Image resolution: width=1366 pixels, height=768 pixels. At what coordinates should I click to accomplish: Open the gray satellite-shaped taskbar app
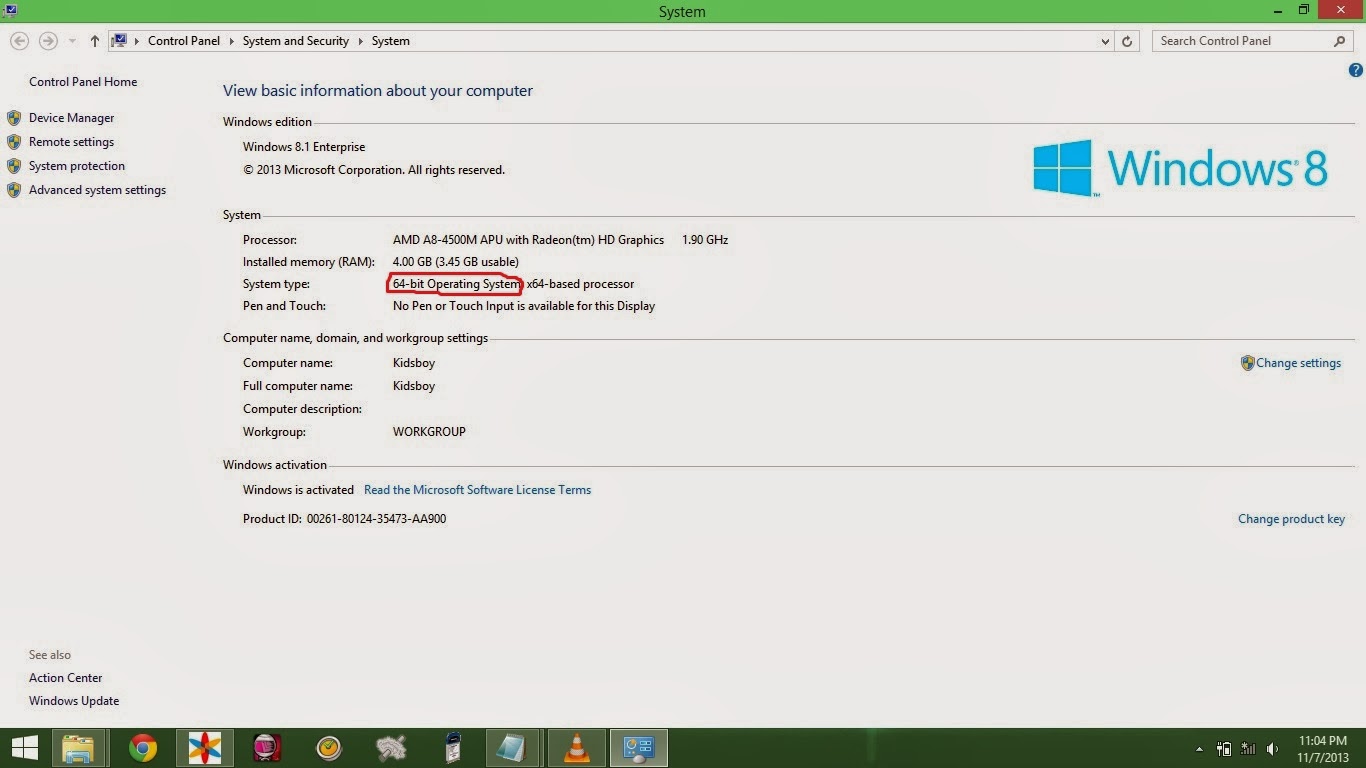(x=391, y=748)
